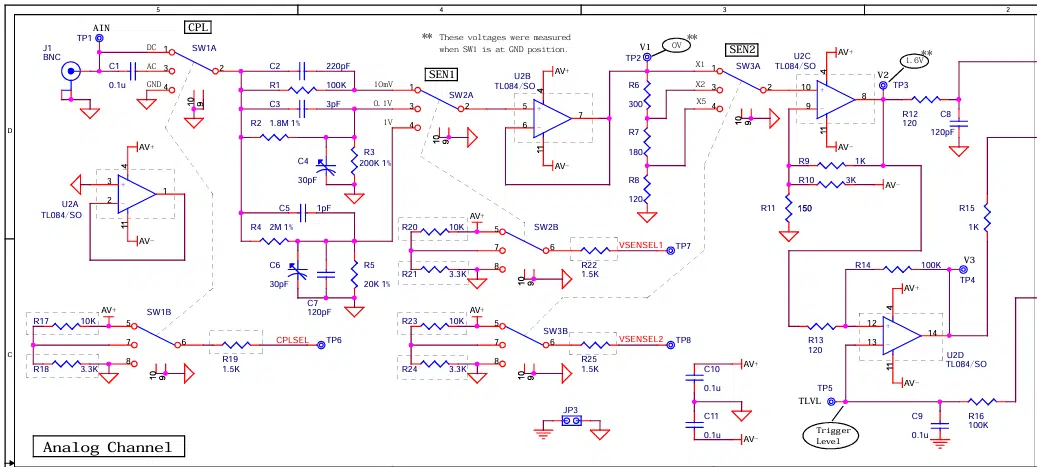The height and width of the screenshot is (467, 1037).
Task: Select the C11 capacitor label
Action: pyautogui.click(x=712, y=416)
